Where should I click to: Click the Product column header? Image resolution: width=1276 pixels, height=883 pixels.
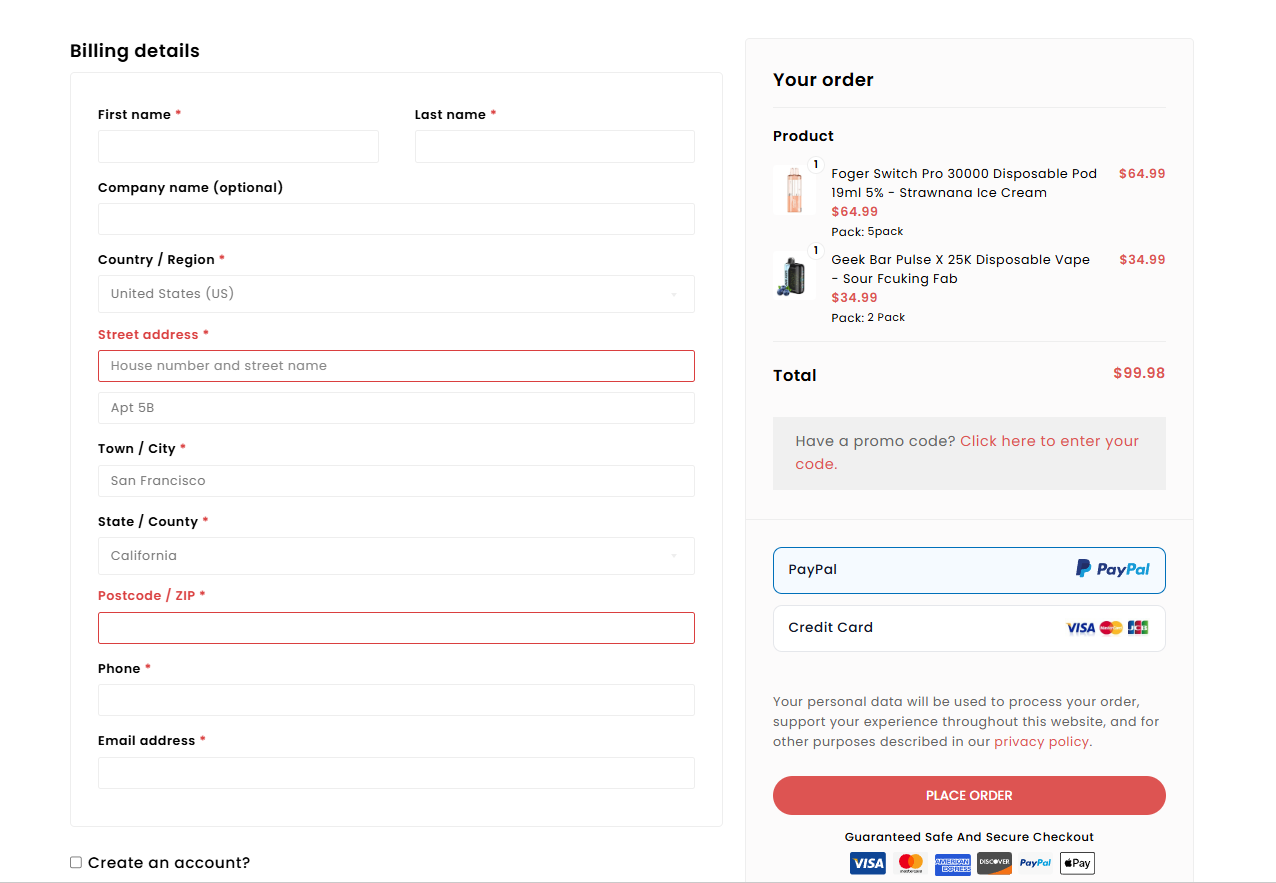pyautogui.click(x=803, y=136)
